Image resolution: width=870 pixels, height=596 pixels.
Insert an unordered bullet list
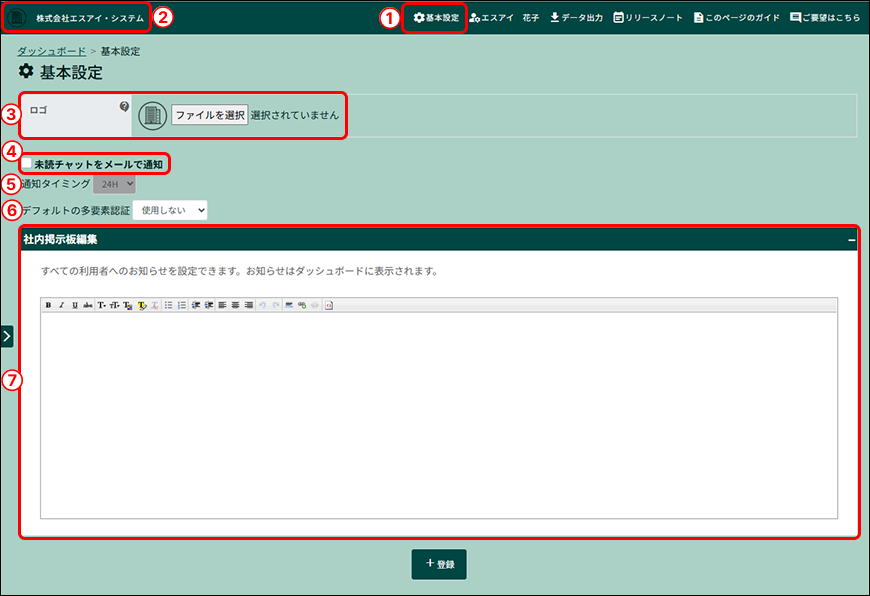click(x=168, y=305)
